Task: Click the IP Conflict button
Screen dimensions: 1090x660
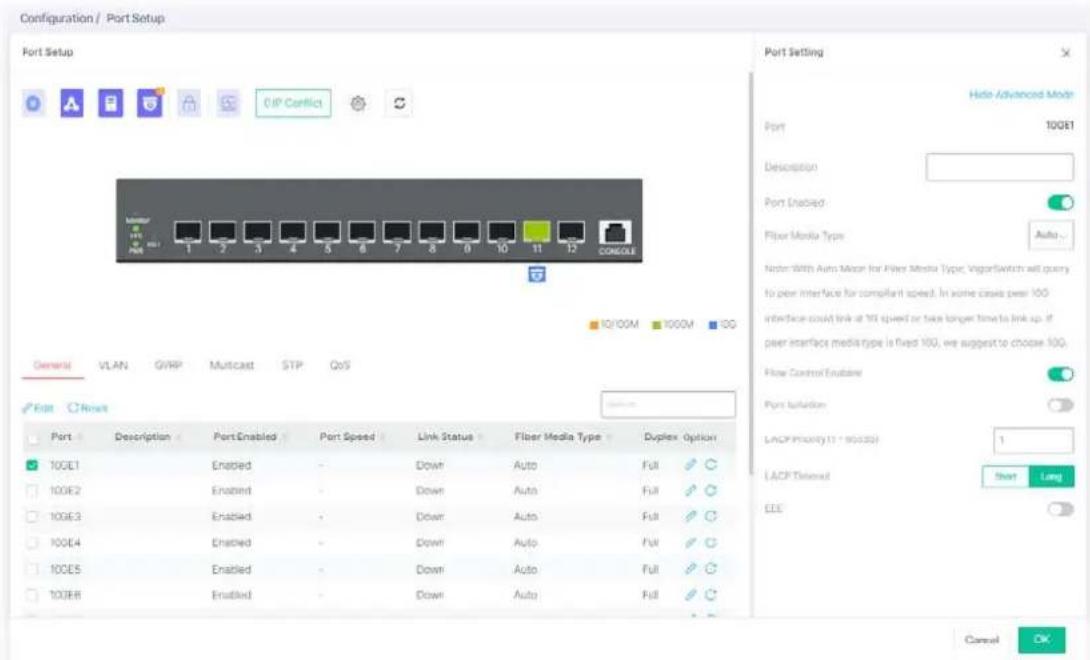Action: 293,103
